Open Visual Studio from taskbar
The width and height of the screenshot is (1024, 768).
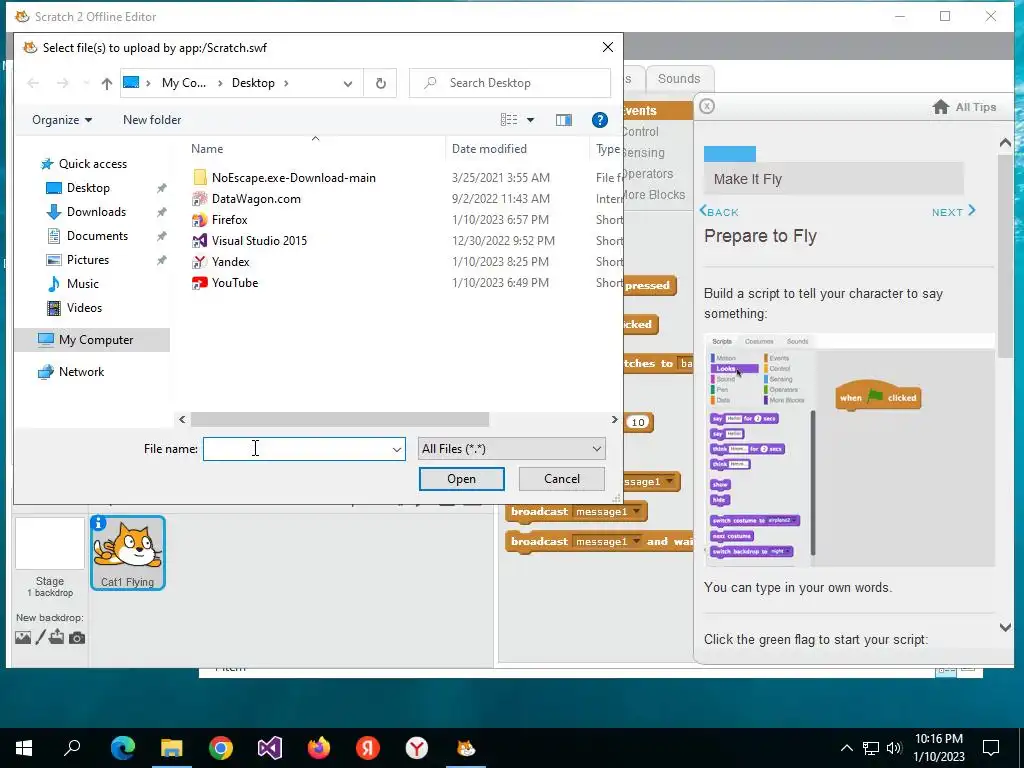pos(270,748)
